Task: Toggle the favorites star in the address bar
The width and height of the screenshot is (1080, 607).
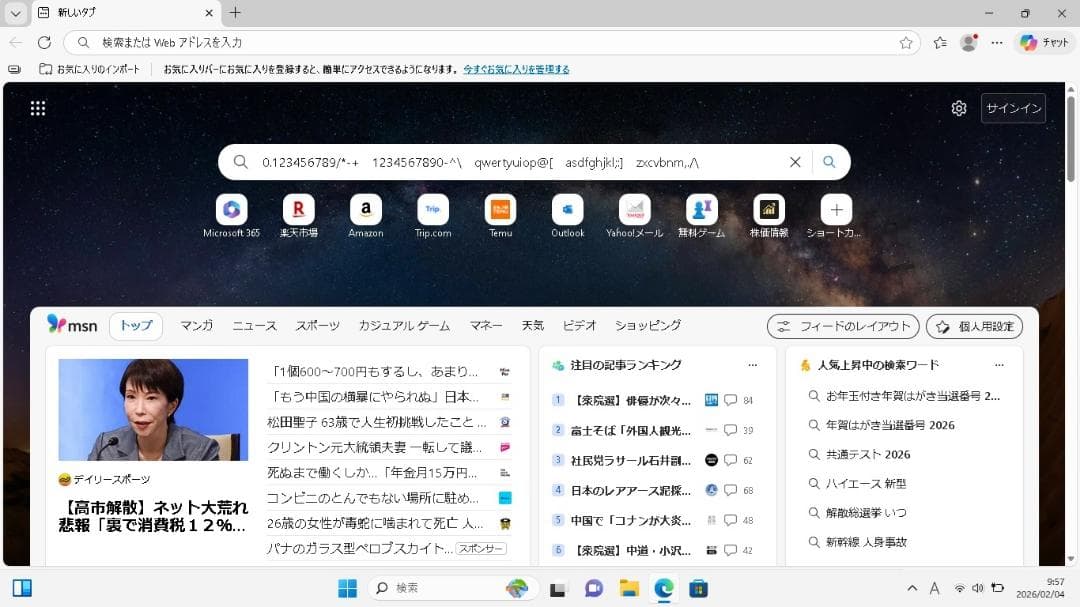Action: 904,42
